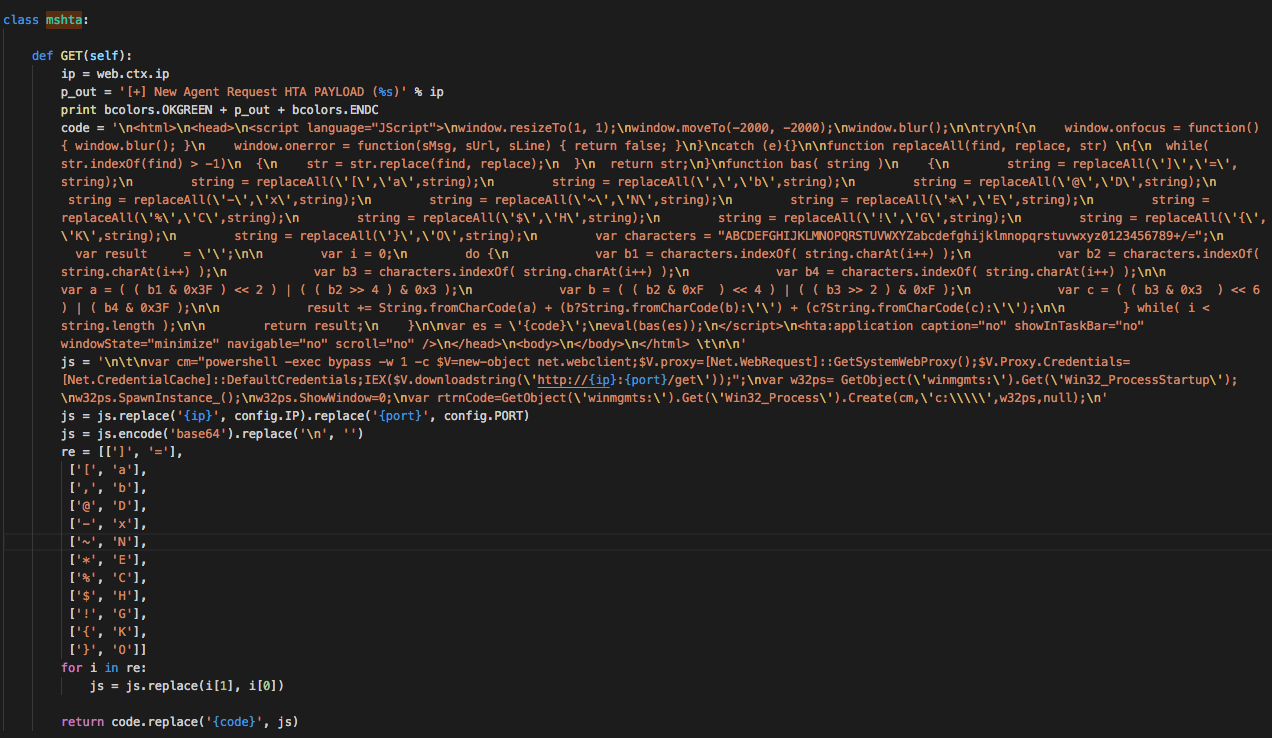The width and height of the screenshot is (1272, 738).
Task: Click window.moveTo(-2000, -2000) call
Action: (x=725, y=127)
